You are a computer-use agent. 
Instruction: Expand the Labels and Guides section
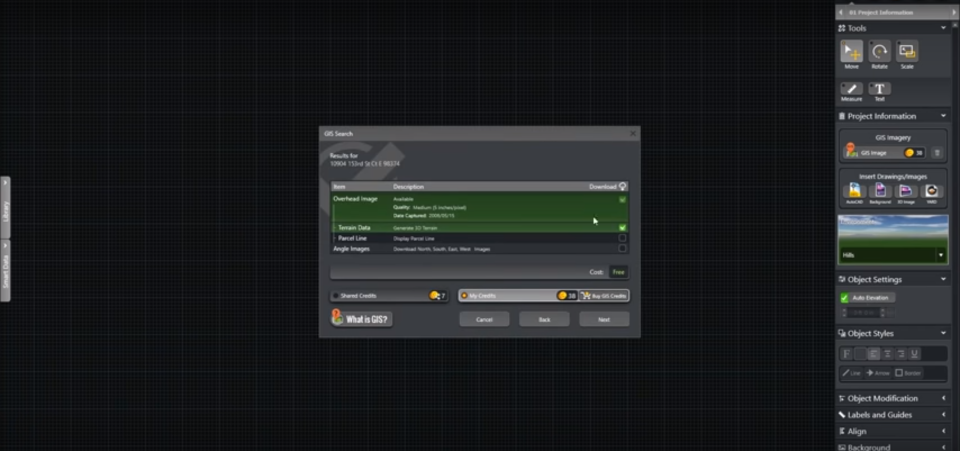coord(943,414)
